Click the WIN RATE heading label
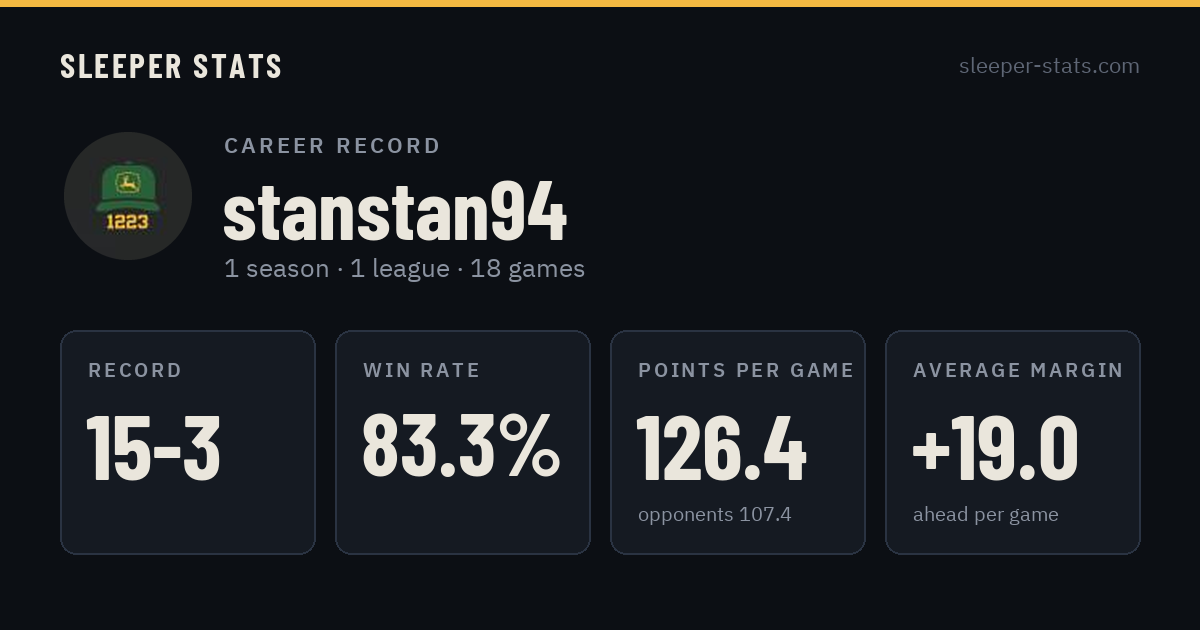Viewport: 1200px width, 630px height. 421,371
